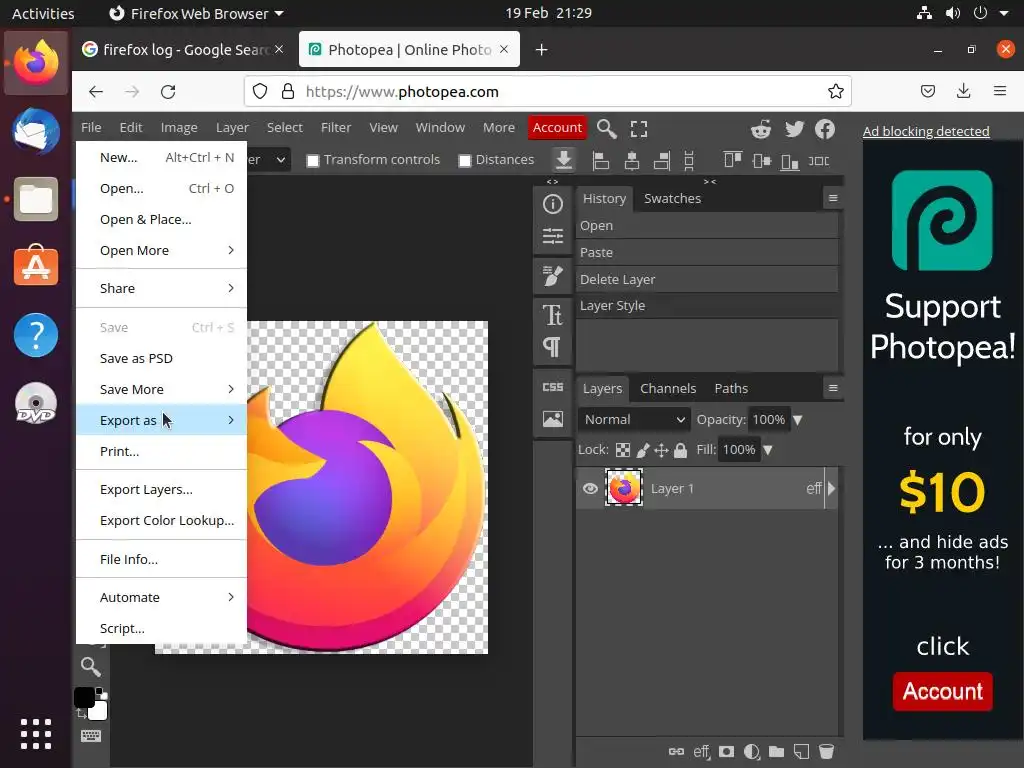Toggle lock image pixels brush icon
The height and width of the screenshot is (768, 1024).
(643, 450)
